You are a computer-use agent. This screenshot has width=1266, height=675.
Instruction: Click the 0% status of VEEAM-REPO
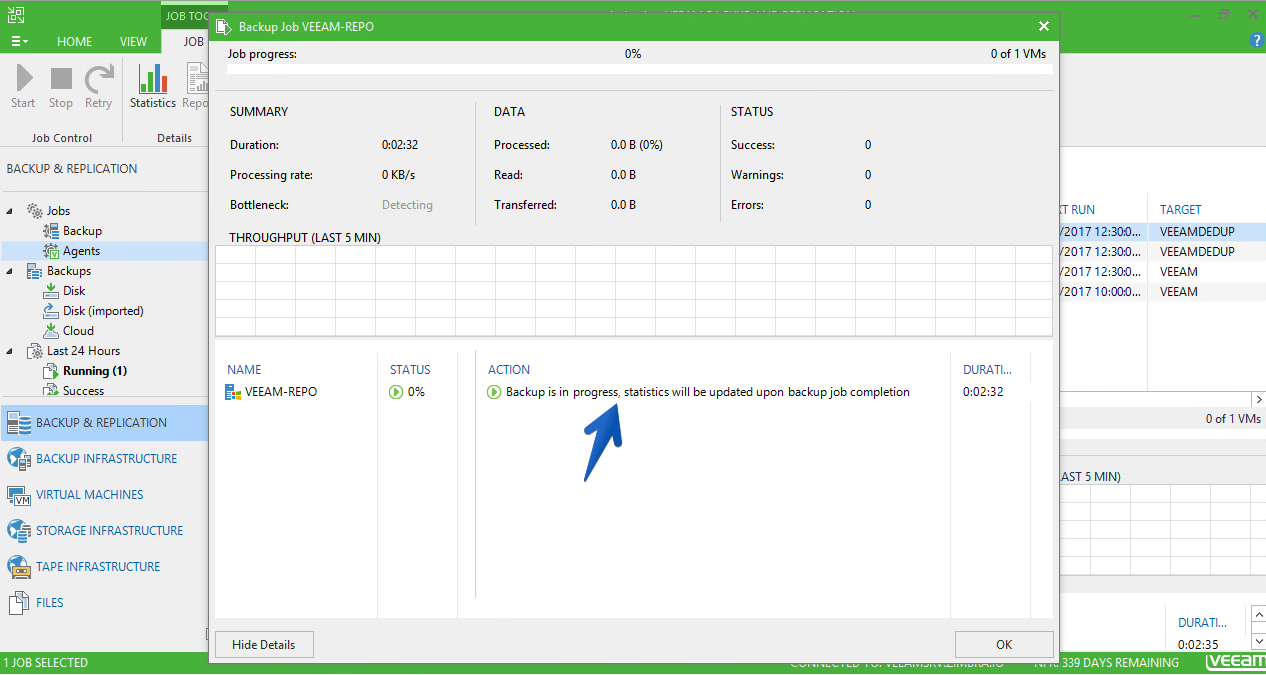[416, 392]
